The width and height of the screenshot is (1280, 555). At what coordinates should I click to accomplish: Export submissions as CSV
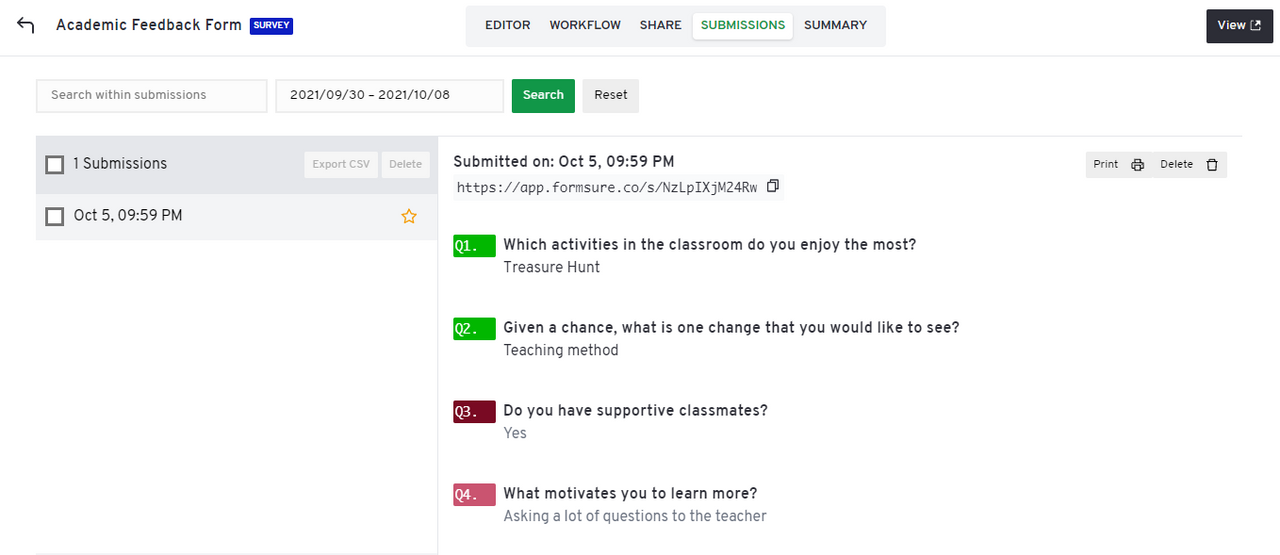click(341, 165)
